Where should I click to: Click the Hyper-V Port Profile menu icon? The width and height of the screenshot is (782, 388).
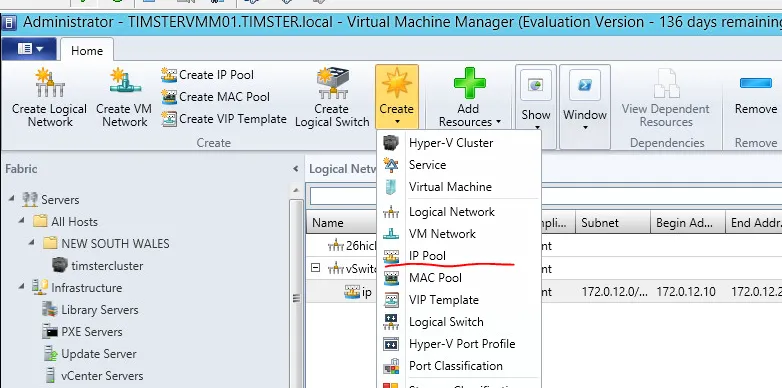coord(391,344)
